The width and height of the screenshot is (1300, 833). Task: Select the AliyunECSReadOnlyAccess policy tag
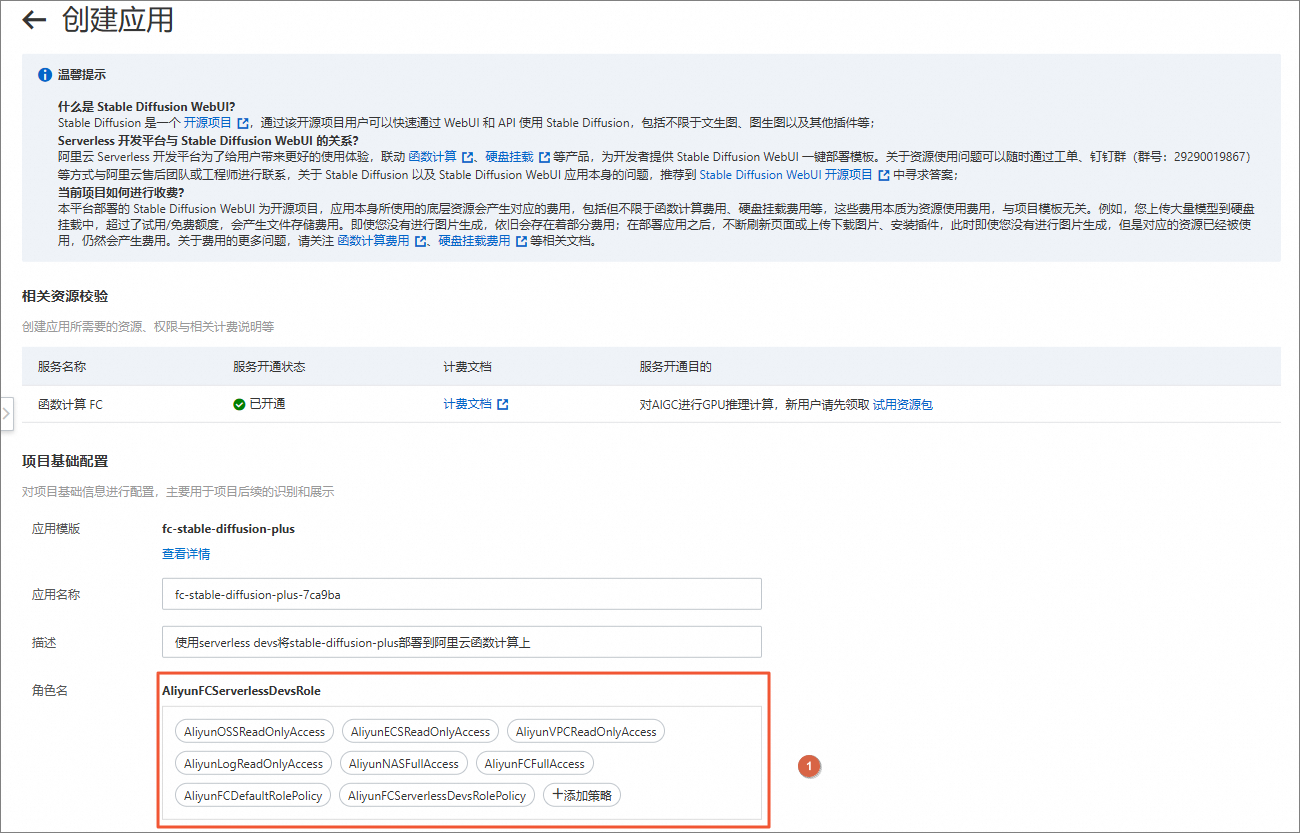(420, 731)
